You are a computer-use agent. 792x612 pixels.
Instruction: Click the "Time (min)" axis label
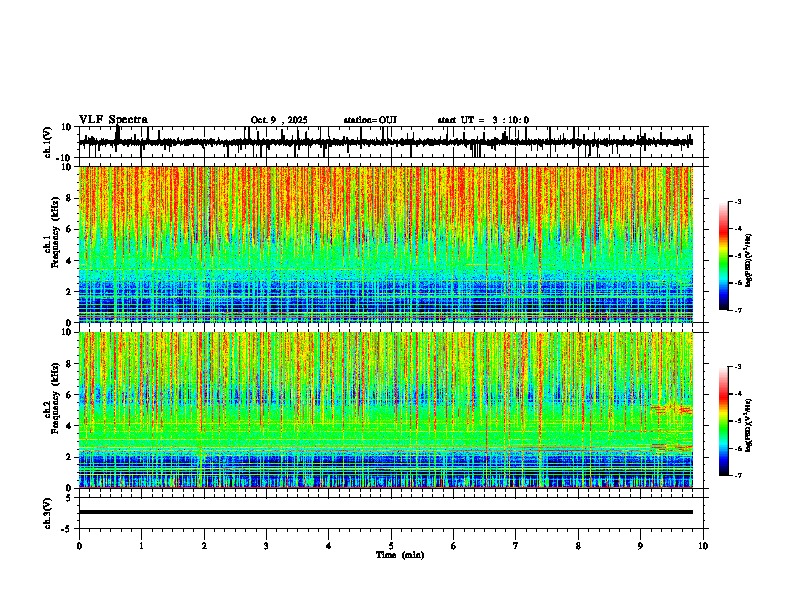400,555
